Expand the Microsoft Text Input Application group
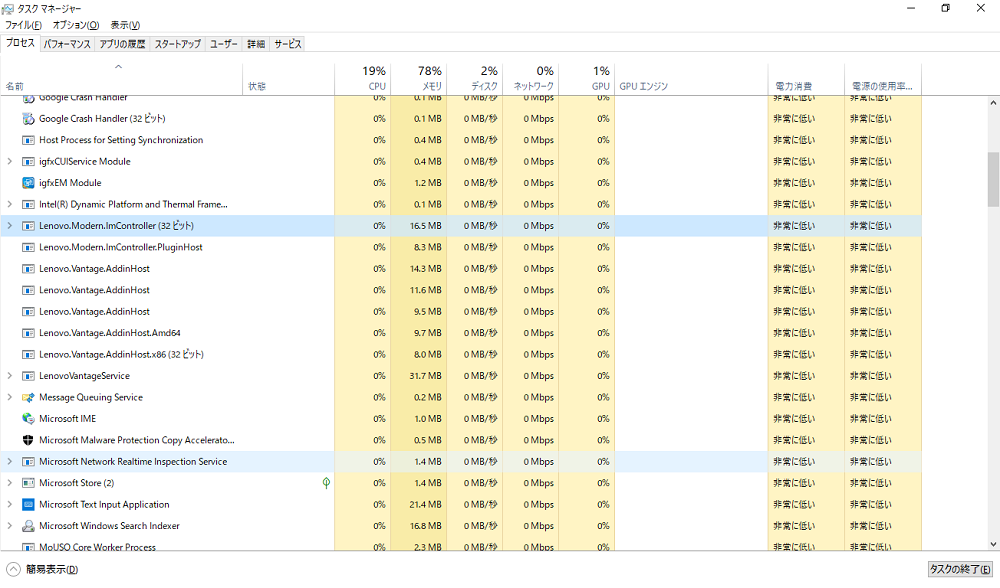The image size is (1000, 588). (x=10, y=504)
